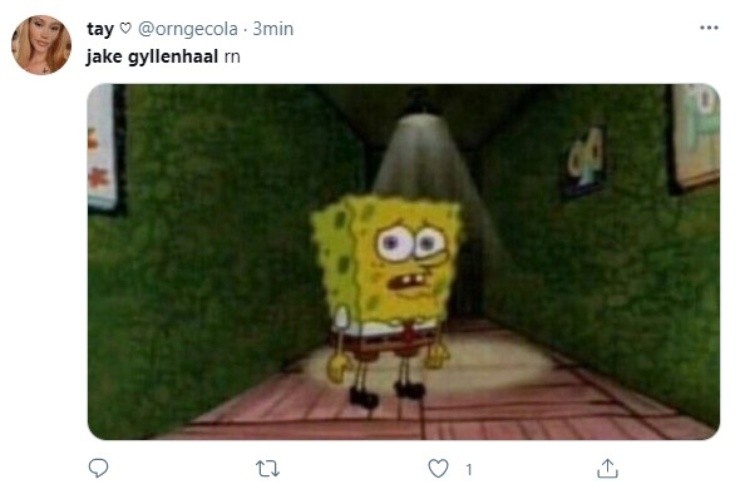This screenshot has height=494, width=740.
Task: Open the @orngecola handle link
Action: coord(188,29)
